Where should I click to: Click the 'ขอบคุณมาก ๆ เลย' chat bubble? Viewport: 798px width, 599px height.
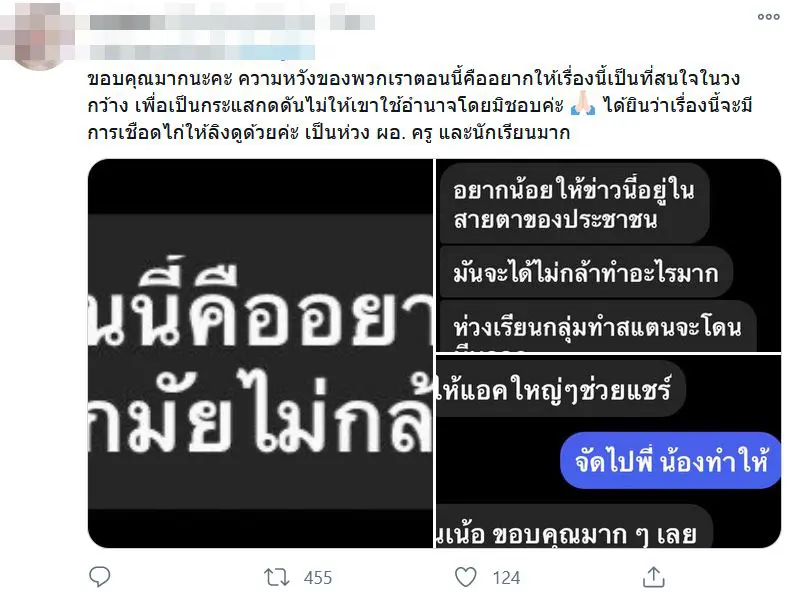click(x=574, y=528)
